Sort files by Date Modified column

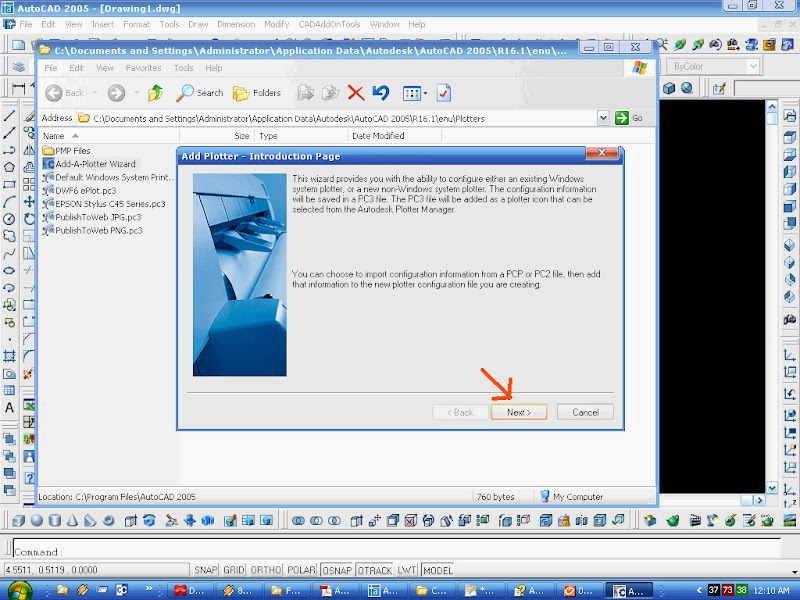point(394,136)
